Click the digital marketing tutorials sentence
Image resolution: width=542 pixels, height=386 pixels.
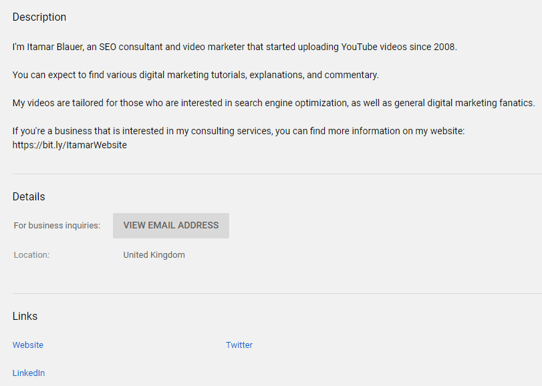tap(196, 75)
